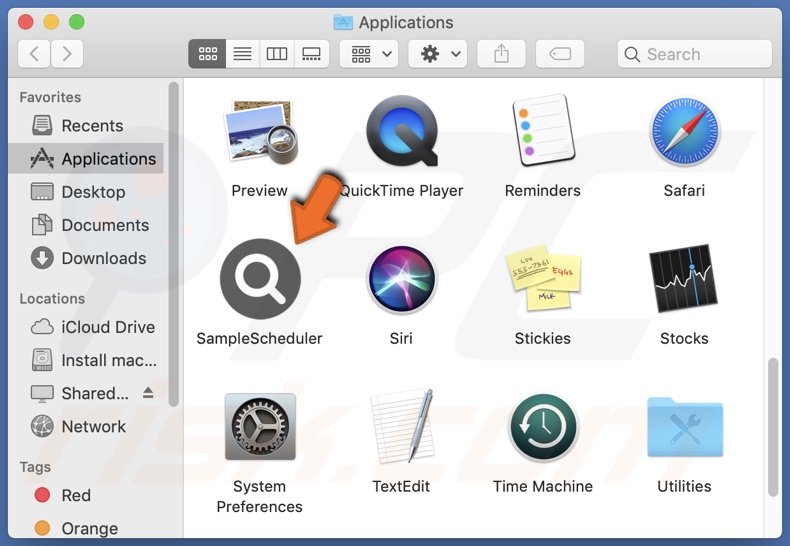
Task: Click the Share button in toolbar
Action: coord(501,54)
